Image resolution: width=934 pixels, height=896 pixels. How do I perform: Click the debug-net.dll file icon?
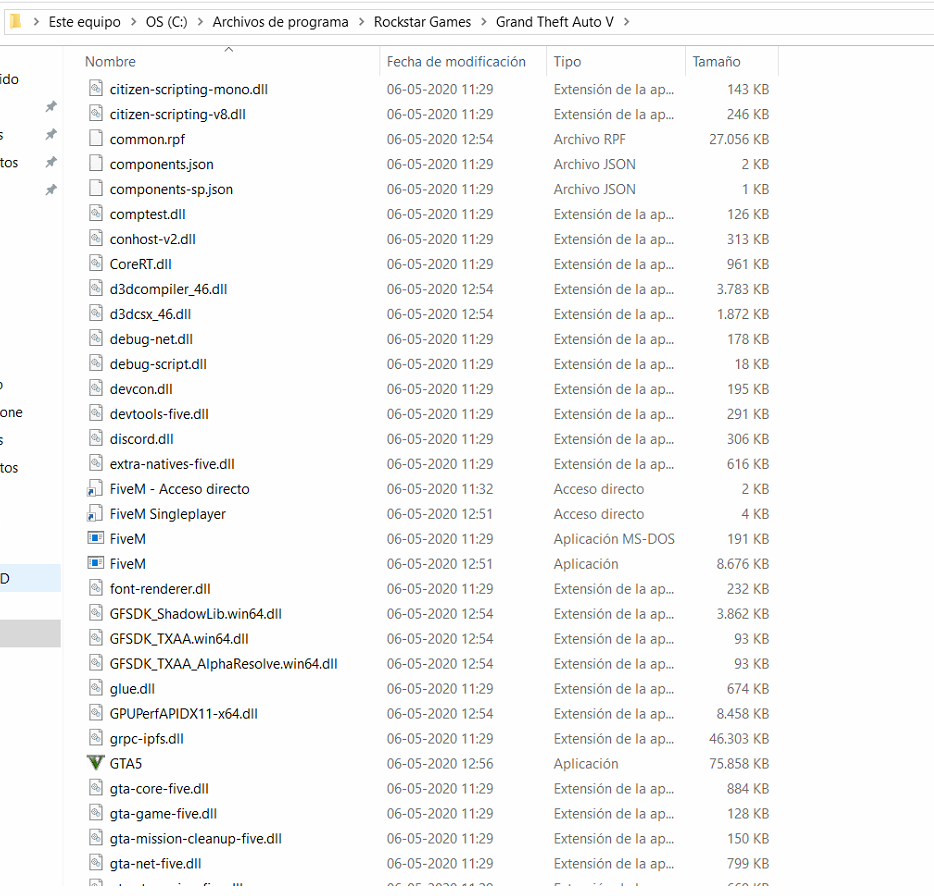[95, 339]
